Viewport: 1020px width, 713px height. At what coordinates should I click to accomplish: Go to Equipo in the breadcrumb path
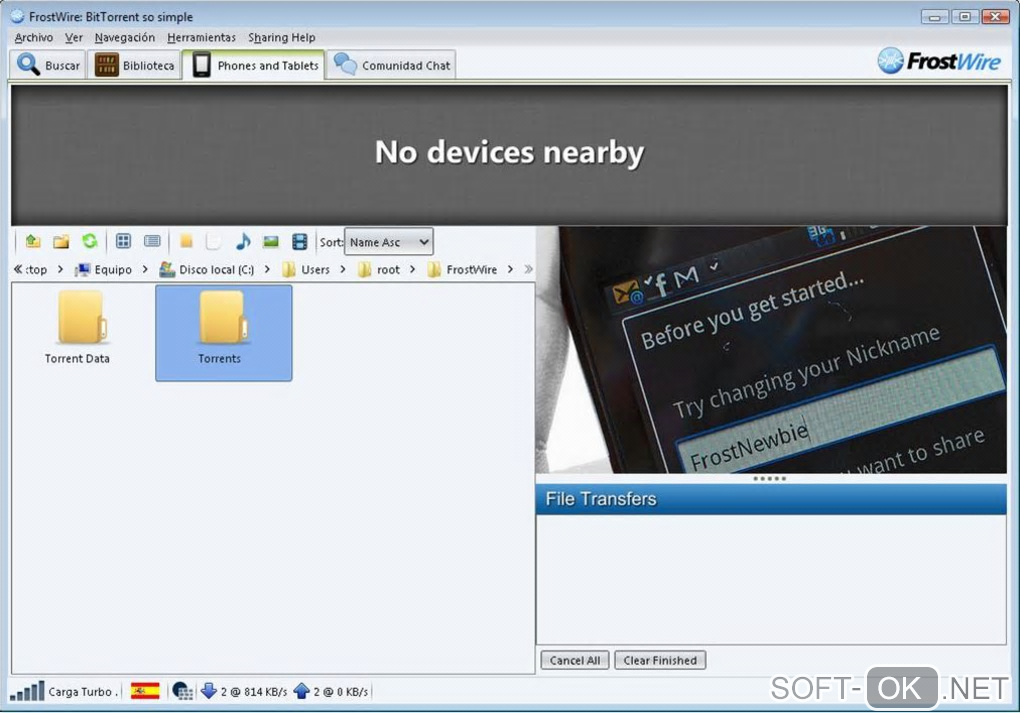coord(105,269)
